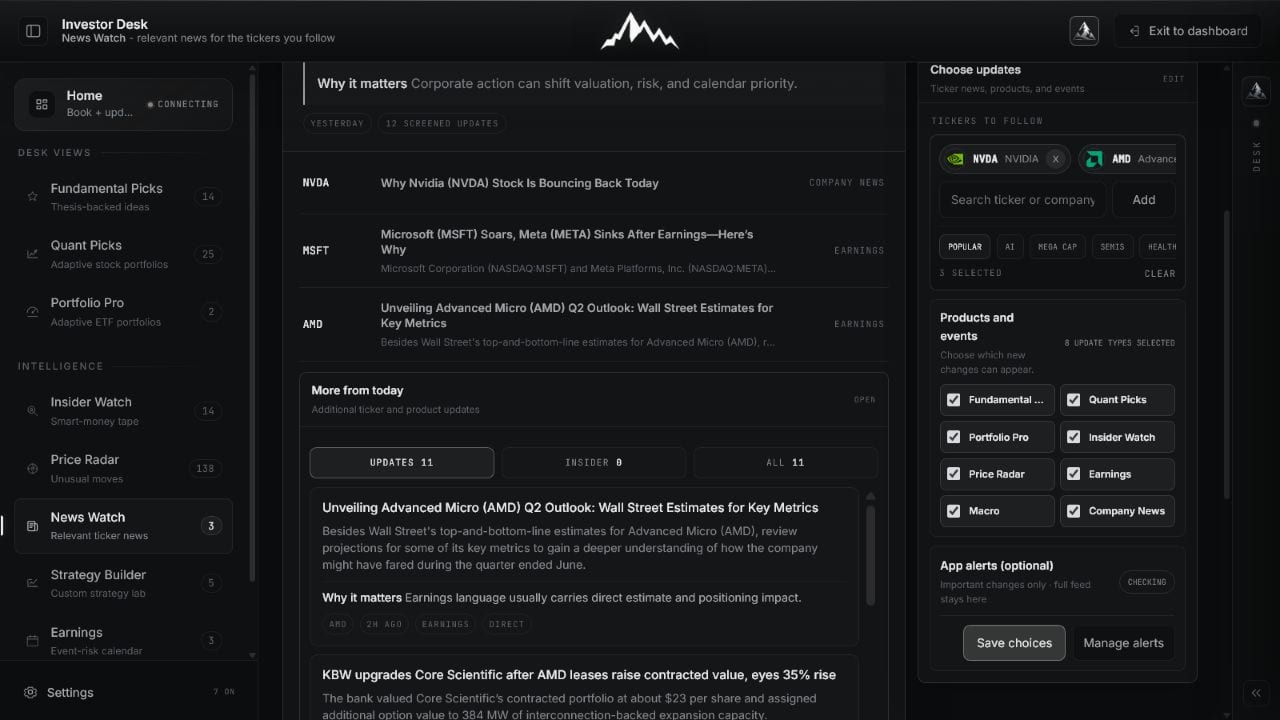This screenshot has width=1280, height=720.
Task: Open Quant Picks desk view
Action: click(123, 254)
